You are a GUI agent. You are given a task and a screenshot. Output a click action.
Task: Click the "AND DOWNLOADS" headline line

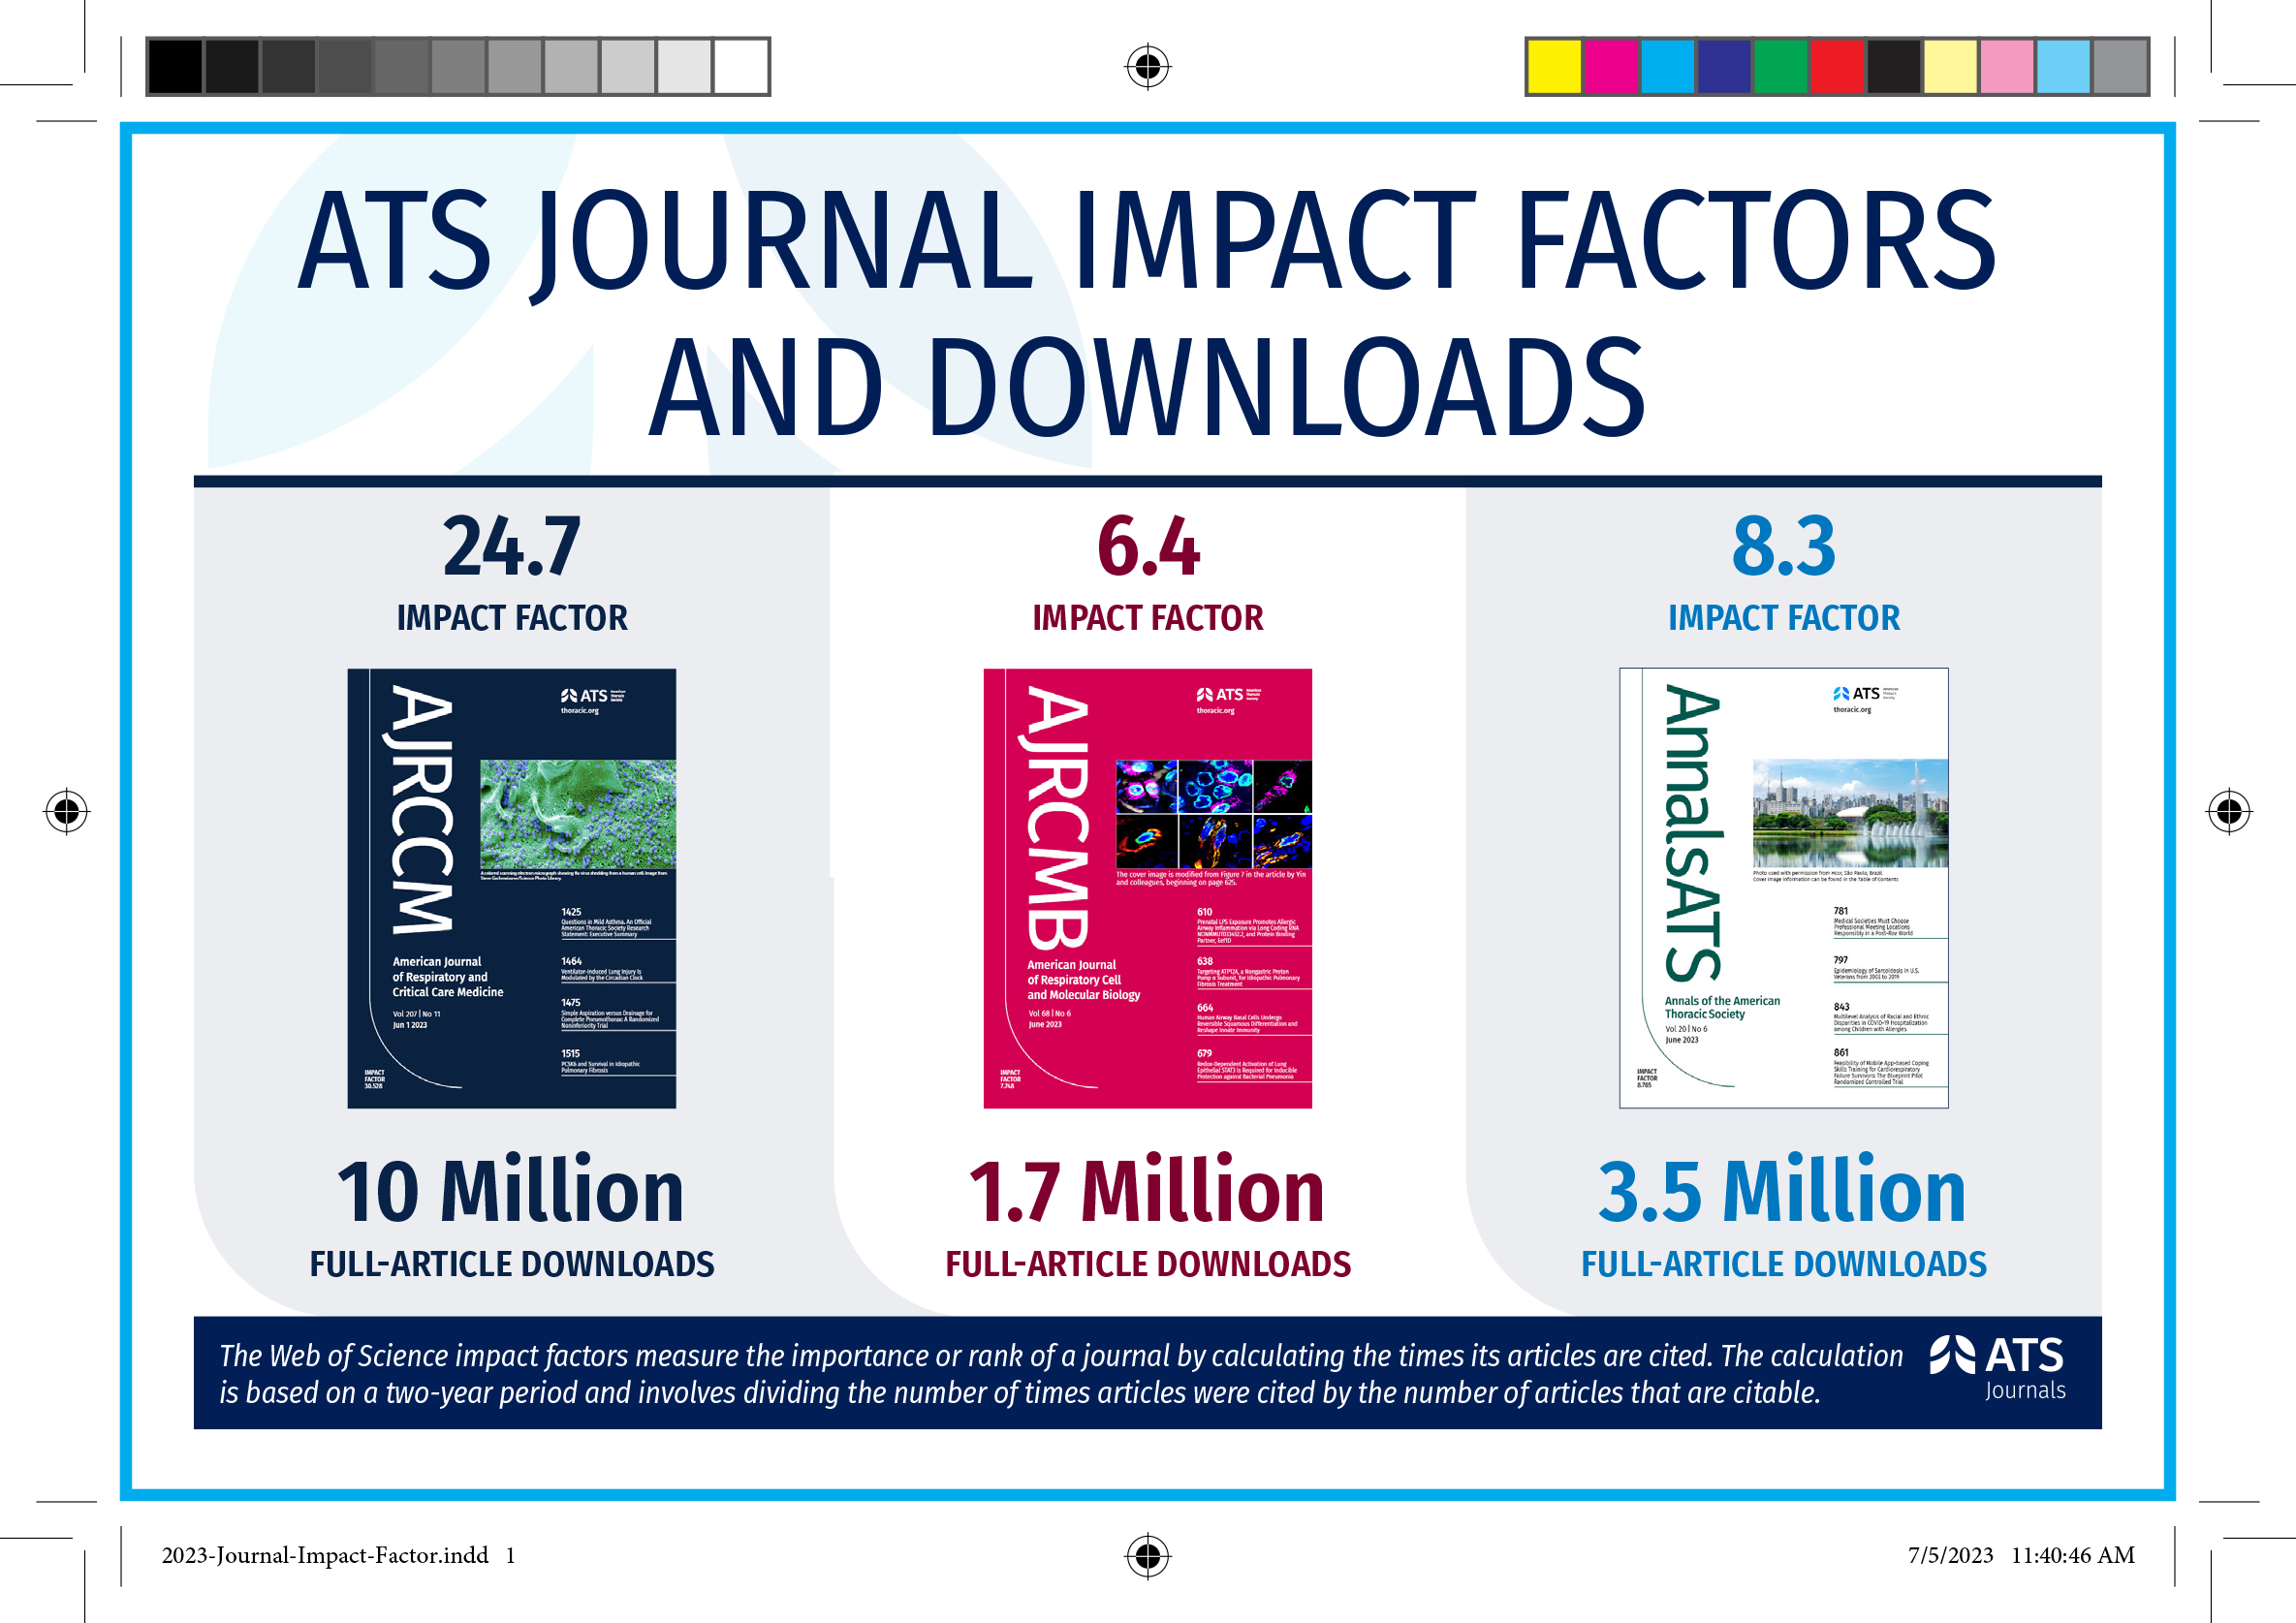coord(1146,388)
